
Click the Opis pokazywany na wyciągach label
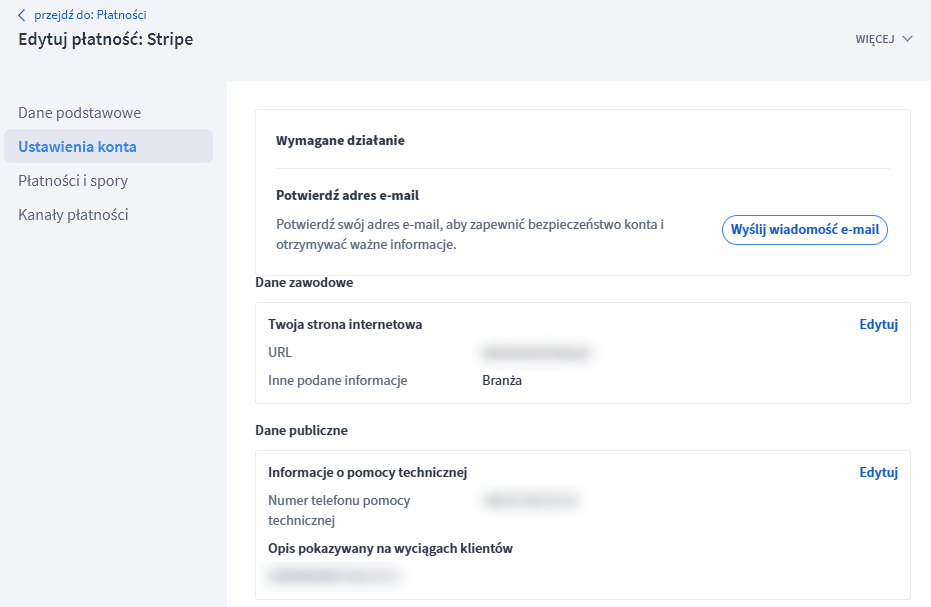[390, 549]
